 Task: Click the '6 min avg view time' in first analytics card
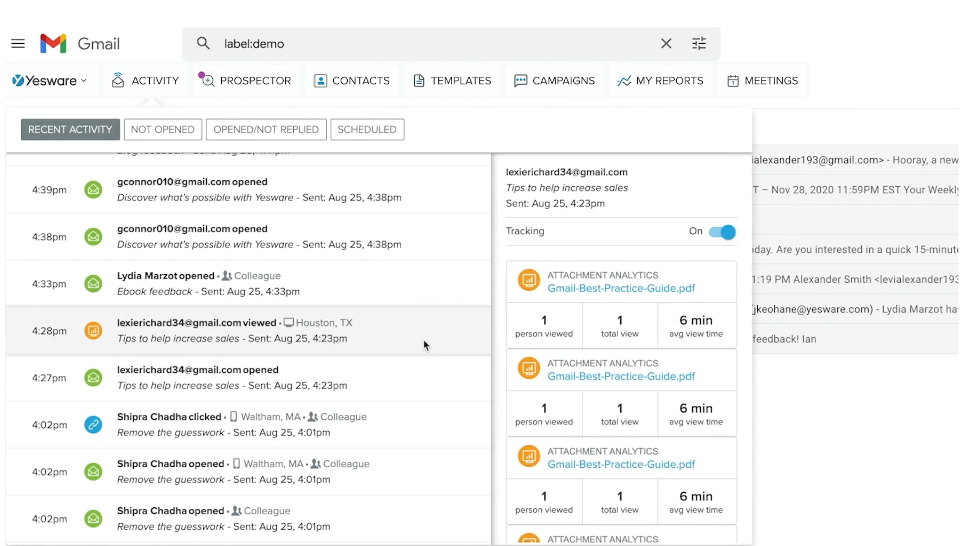(x=696, y=326)
